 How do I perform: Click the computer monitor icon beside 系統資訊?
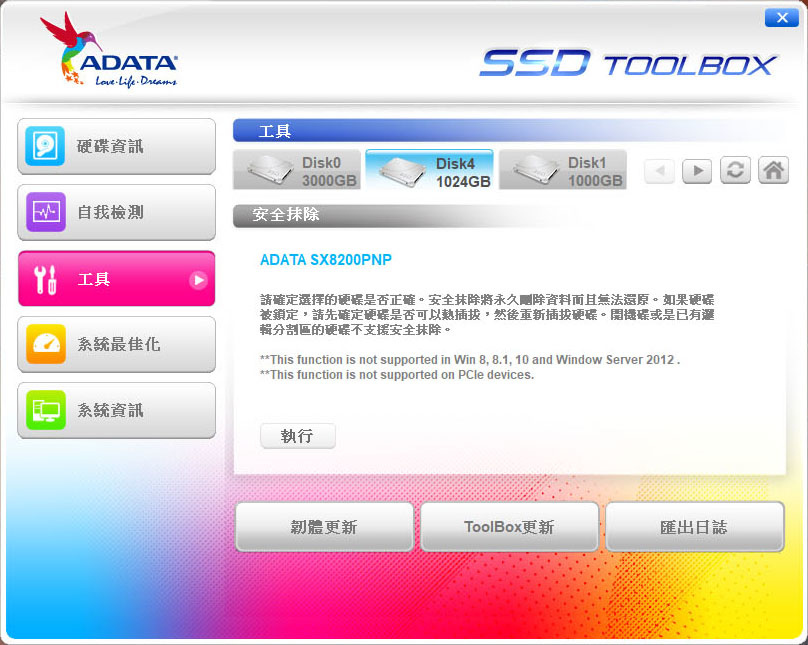[x=46, y=410]
